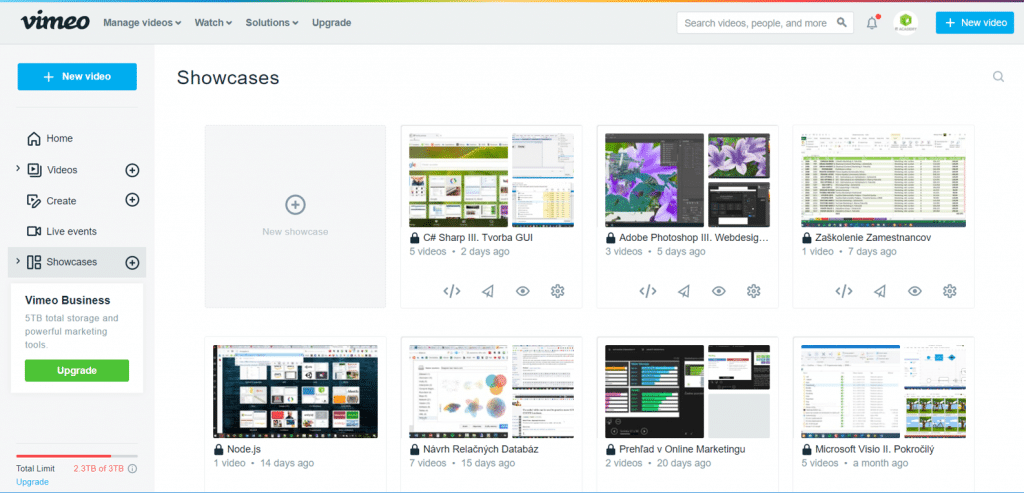Open the IT Academy profile avatar
The height and width of the screenshot is (493, 1024).
pos(905,23)
